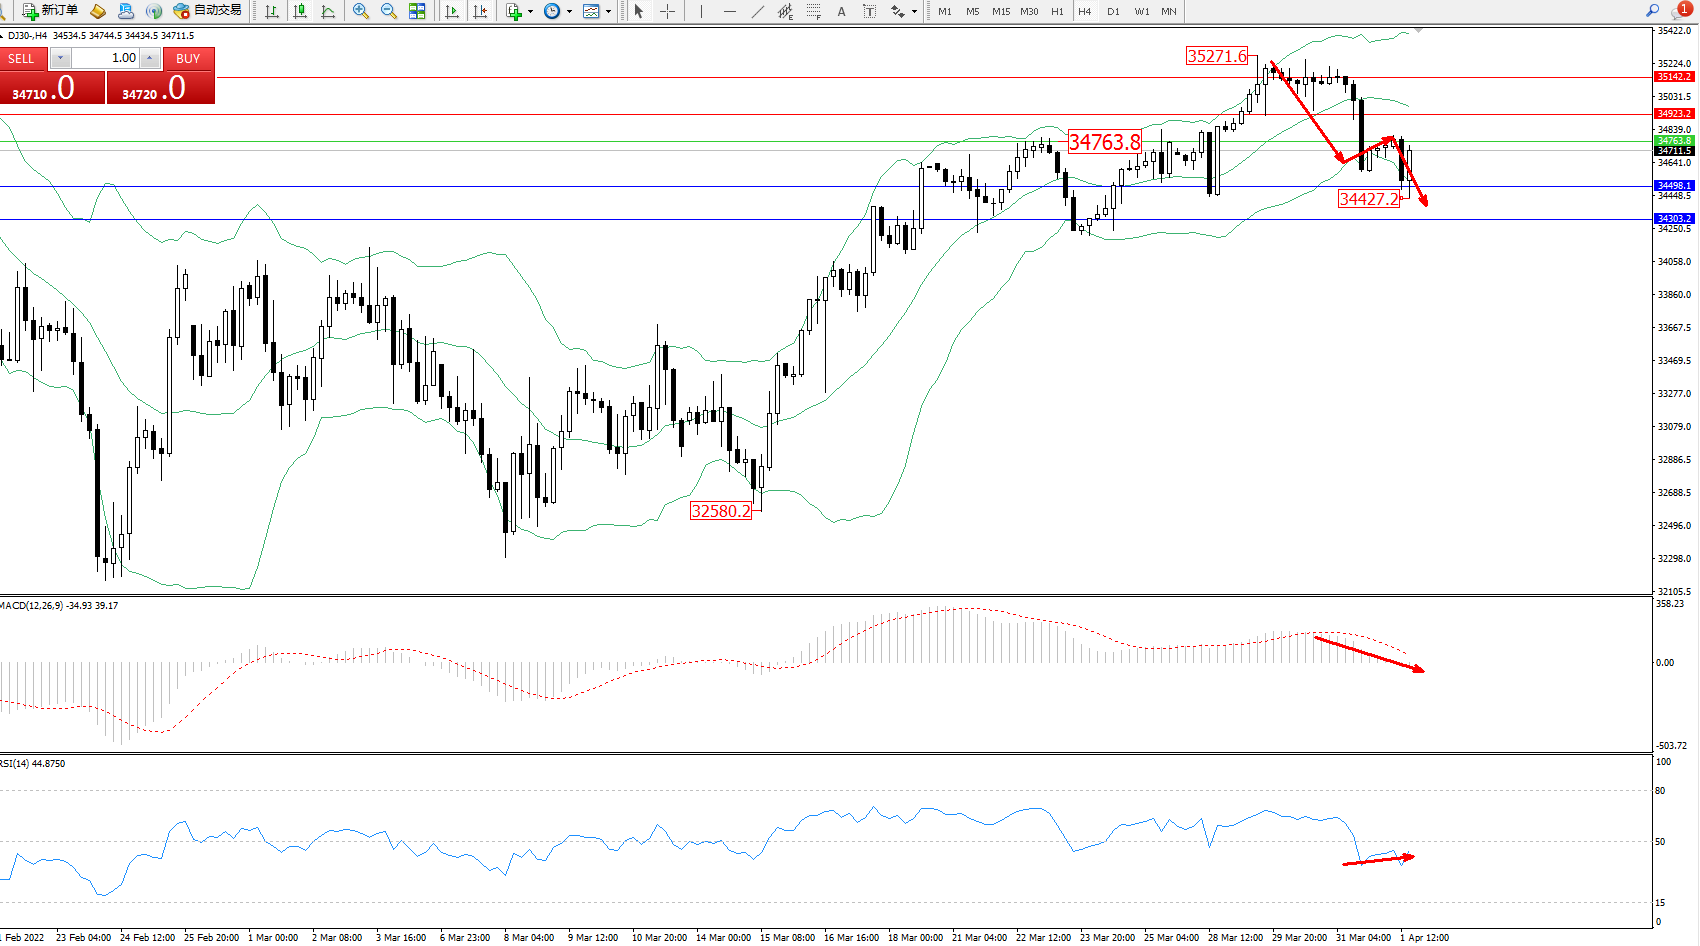
Task: Switch chart to line chart mode
Action: [x=328, y=11]
